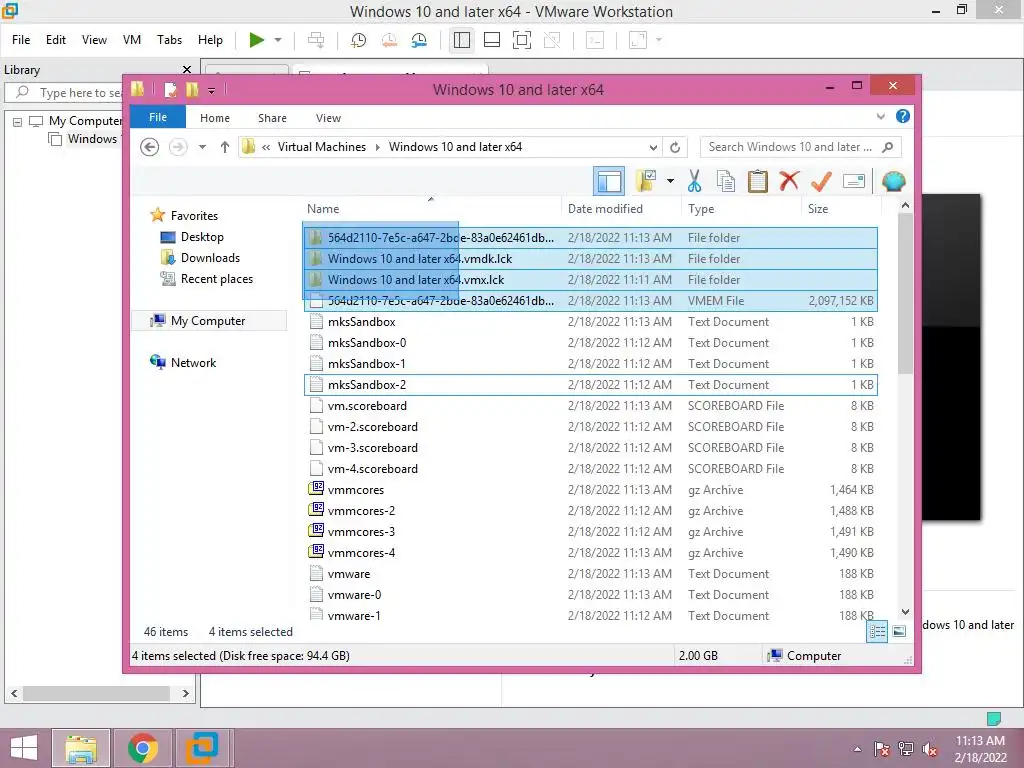The width and height of the screenshot is (1024, 768).
Task: Open properties with the orange checkmark icon
Action: tap(821, 181)
